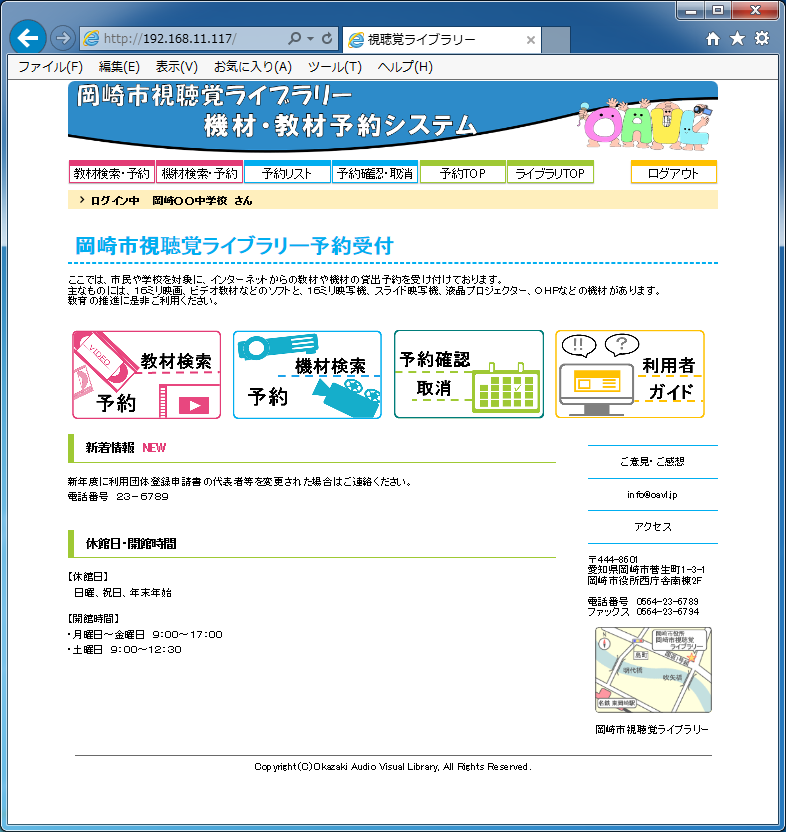Open the 利用者ガイド monitor banner
The width and height of the screenshot is (786, 832).
[629, 374]
